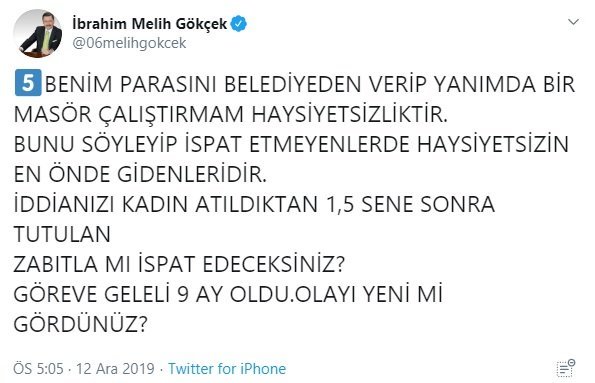Viewport: 595px width, 383px height.
Task: Visit the @06melihgokcek handle link
Action: 129,43
